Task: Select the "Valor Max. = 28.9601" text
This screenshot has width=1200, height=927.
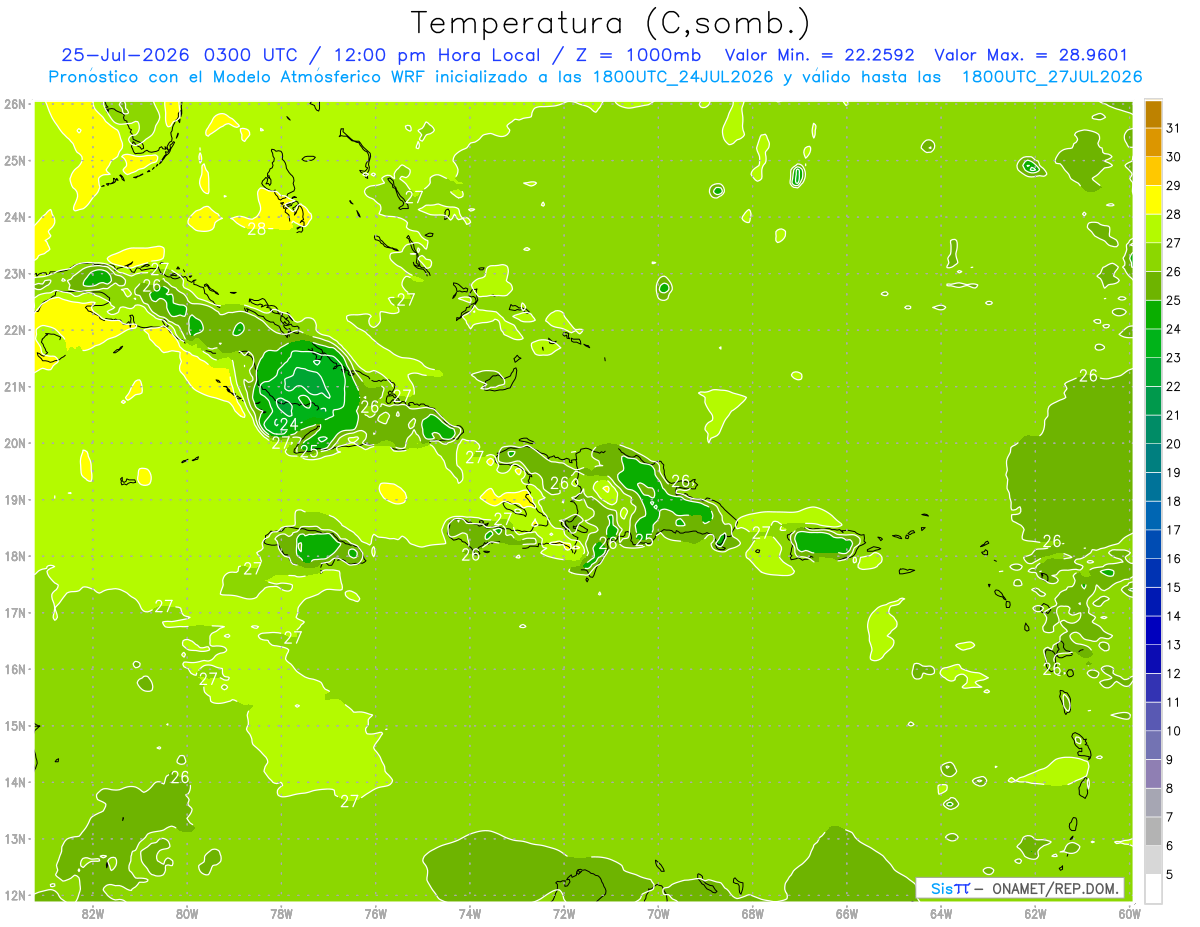Action: tap(1031, 55)
